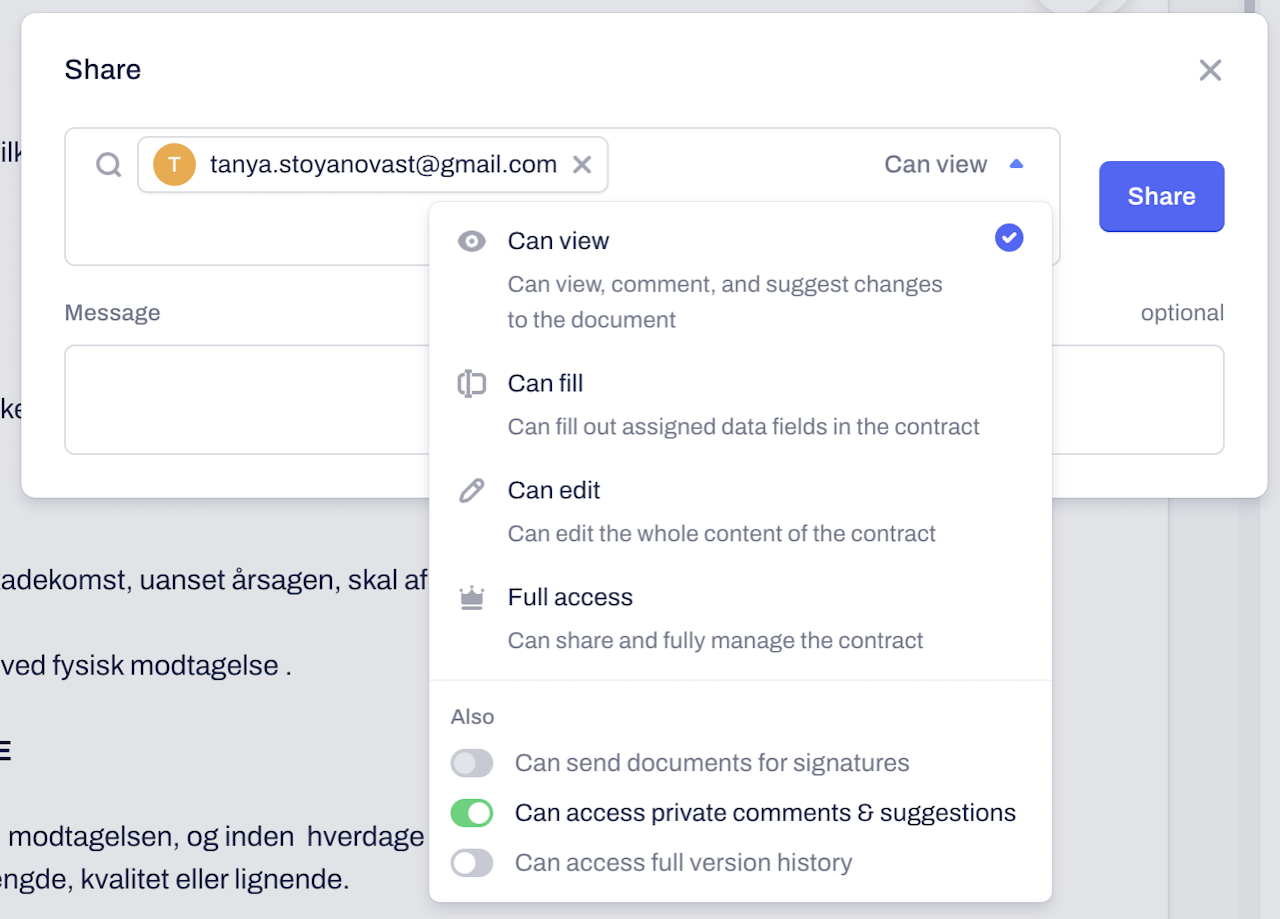Click the blue checkmark next to Can view

[x=1009, y=238]
